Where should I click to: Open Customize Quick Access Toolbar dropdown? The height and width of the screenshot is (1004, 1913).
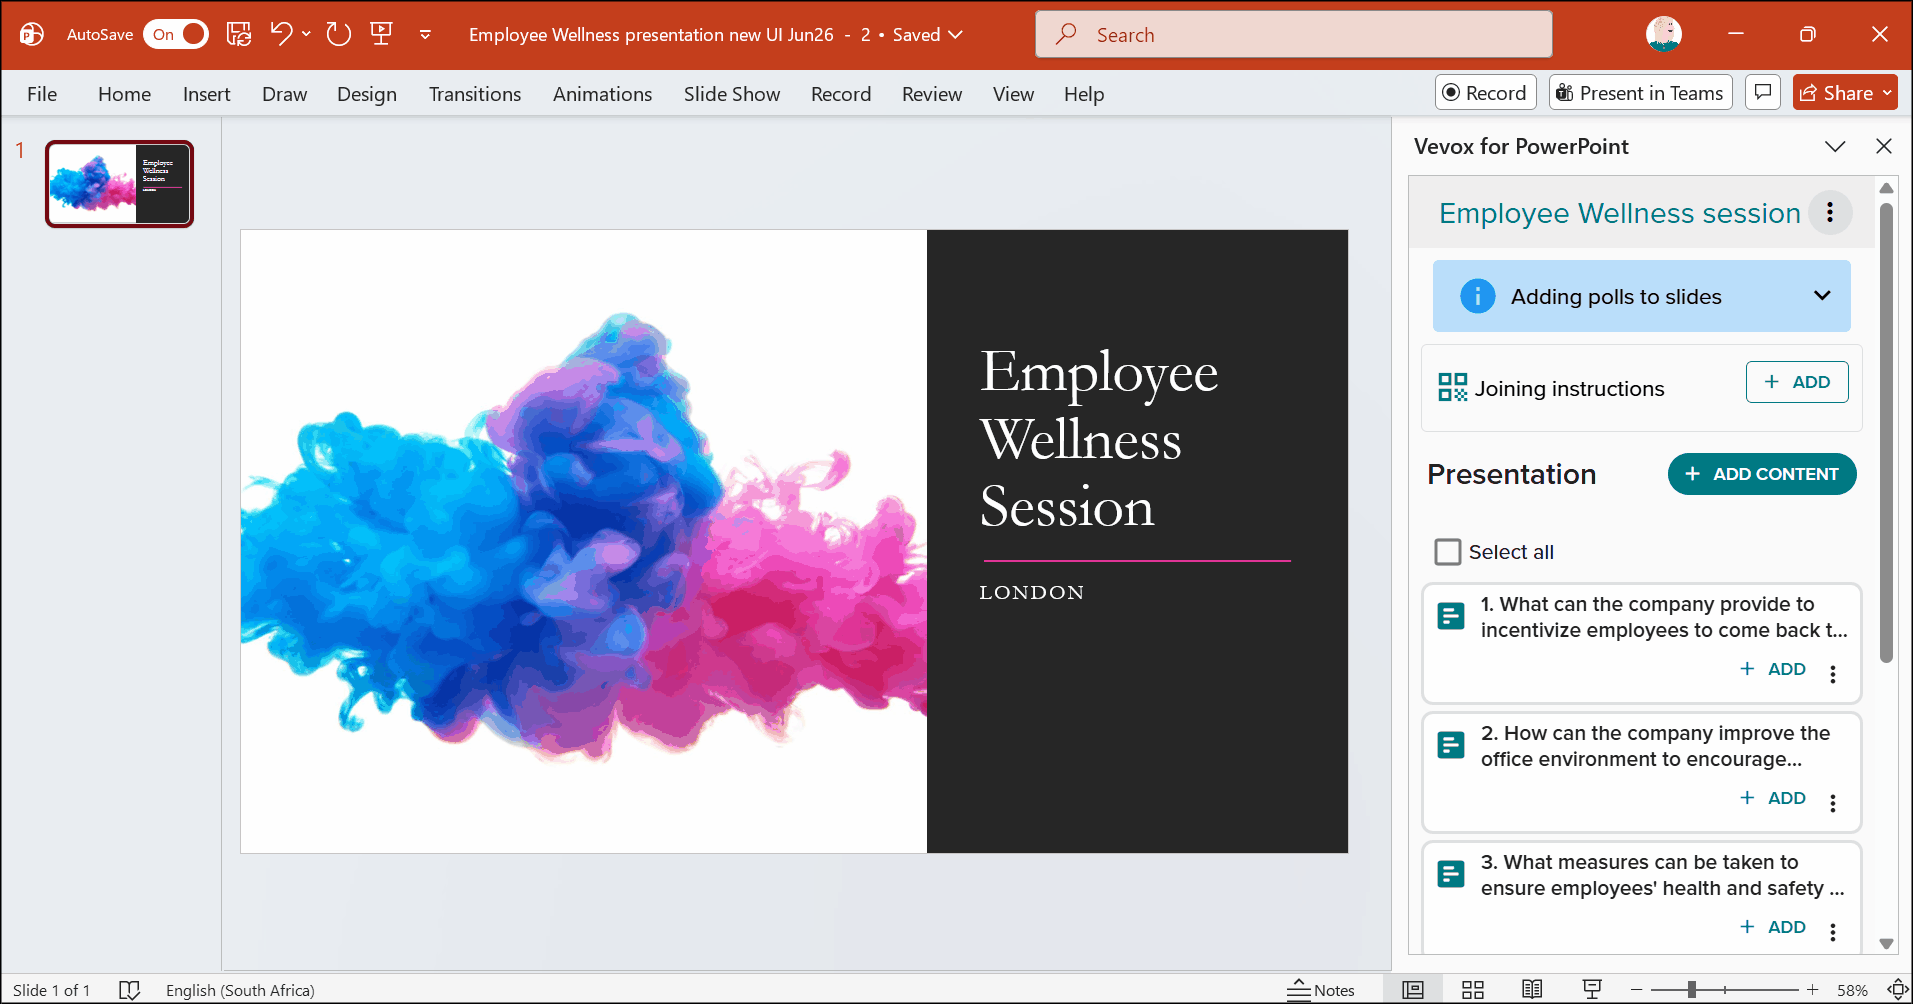[x=425, y=35]
